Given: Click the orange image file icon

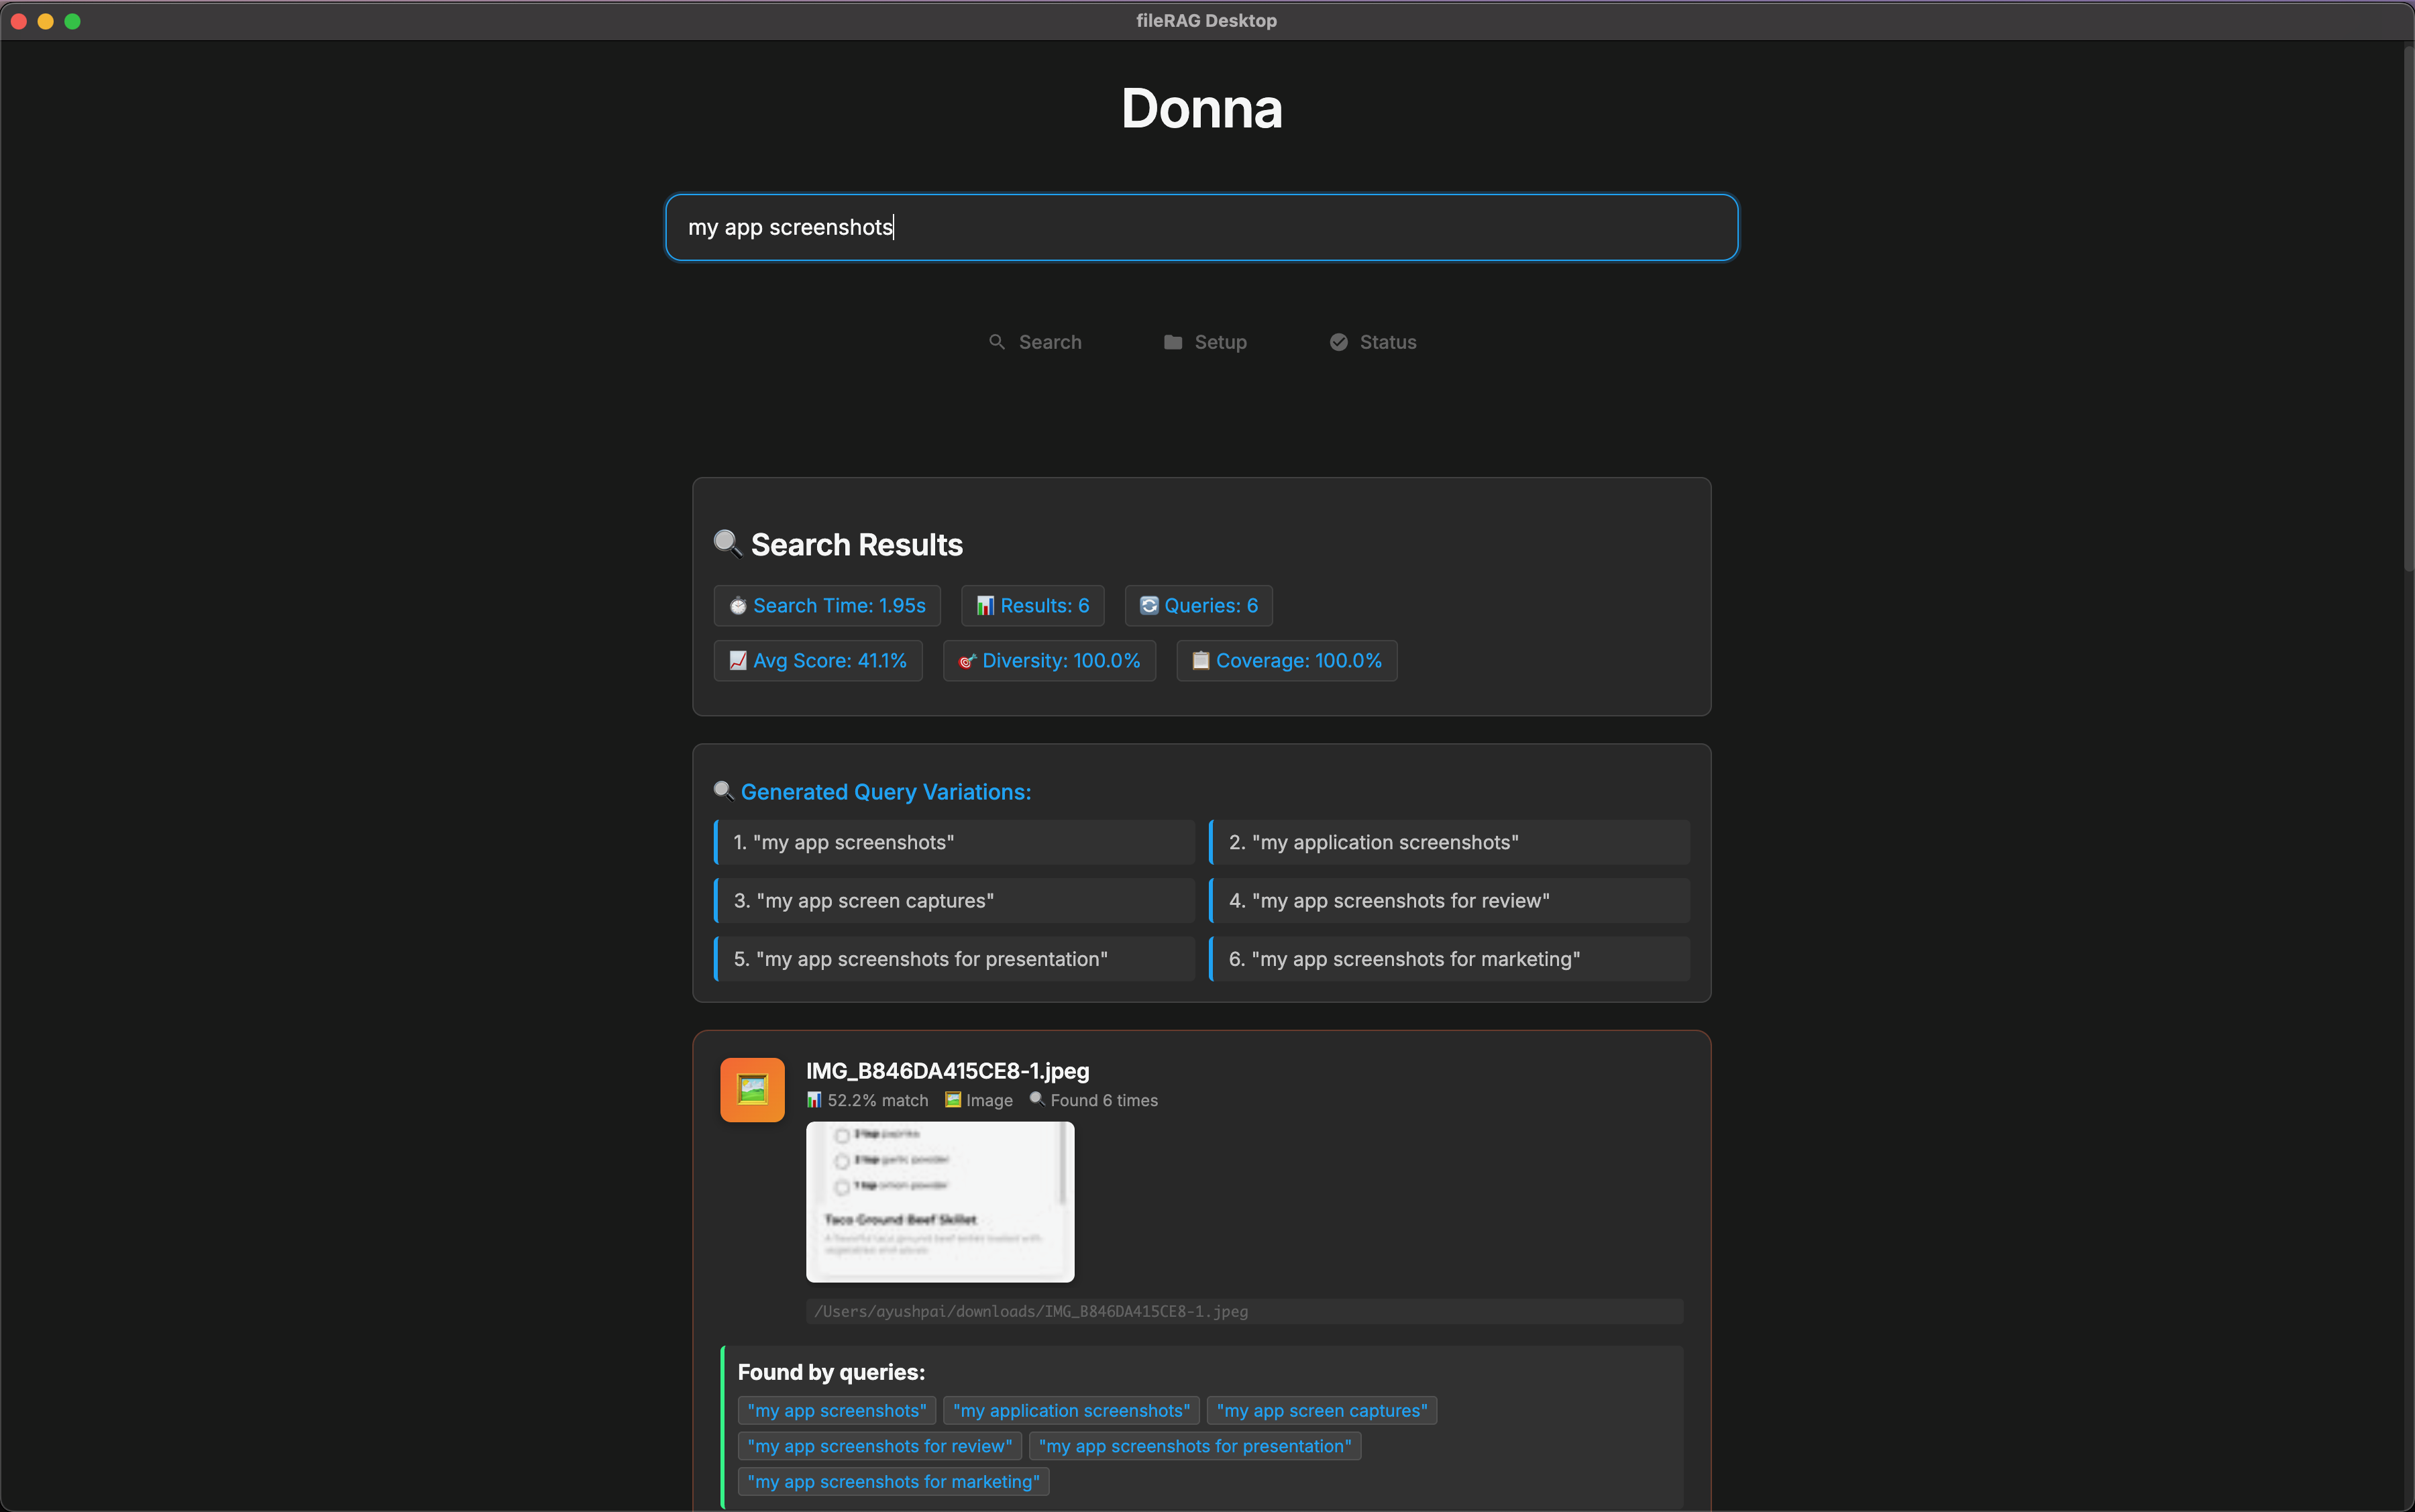Looking at the screenshot, I should point(752,1089).
